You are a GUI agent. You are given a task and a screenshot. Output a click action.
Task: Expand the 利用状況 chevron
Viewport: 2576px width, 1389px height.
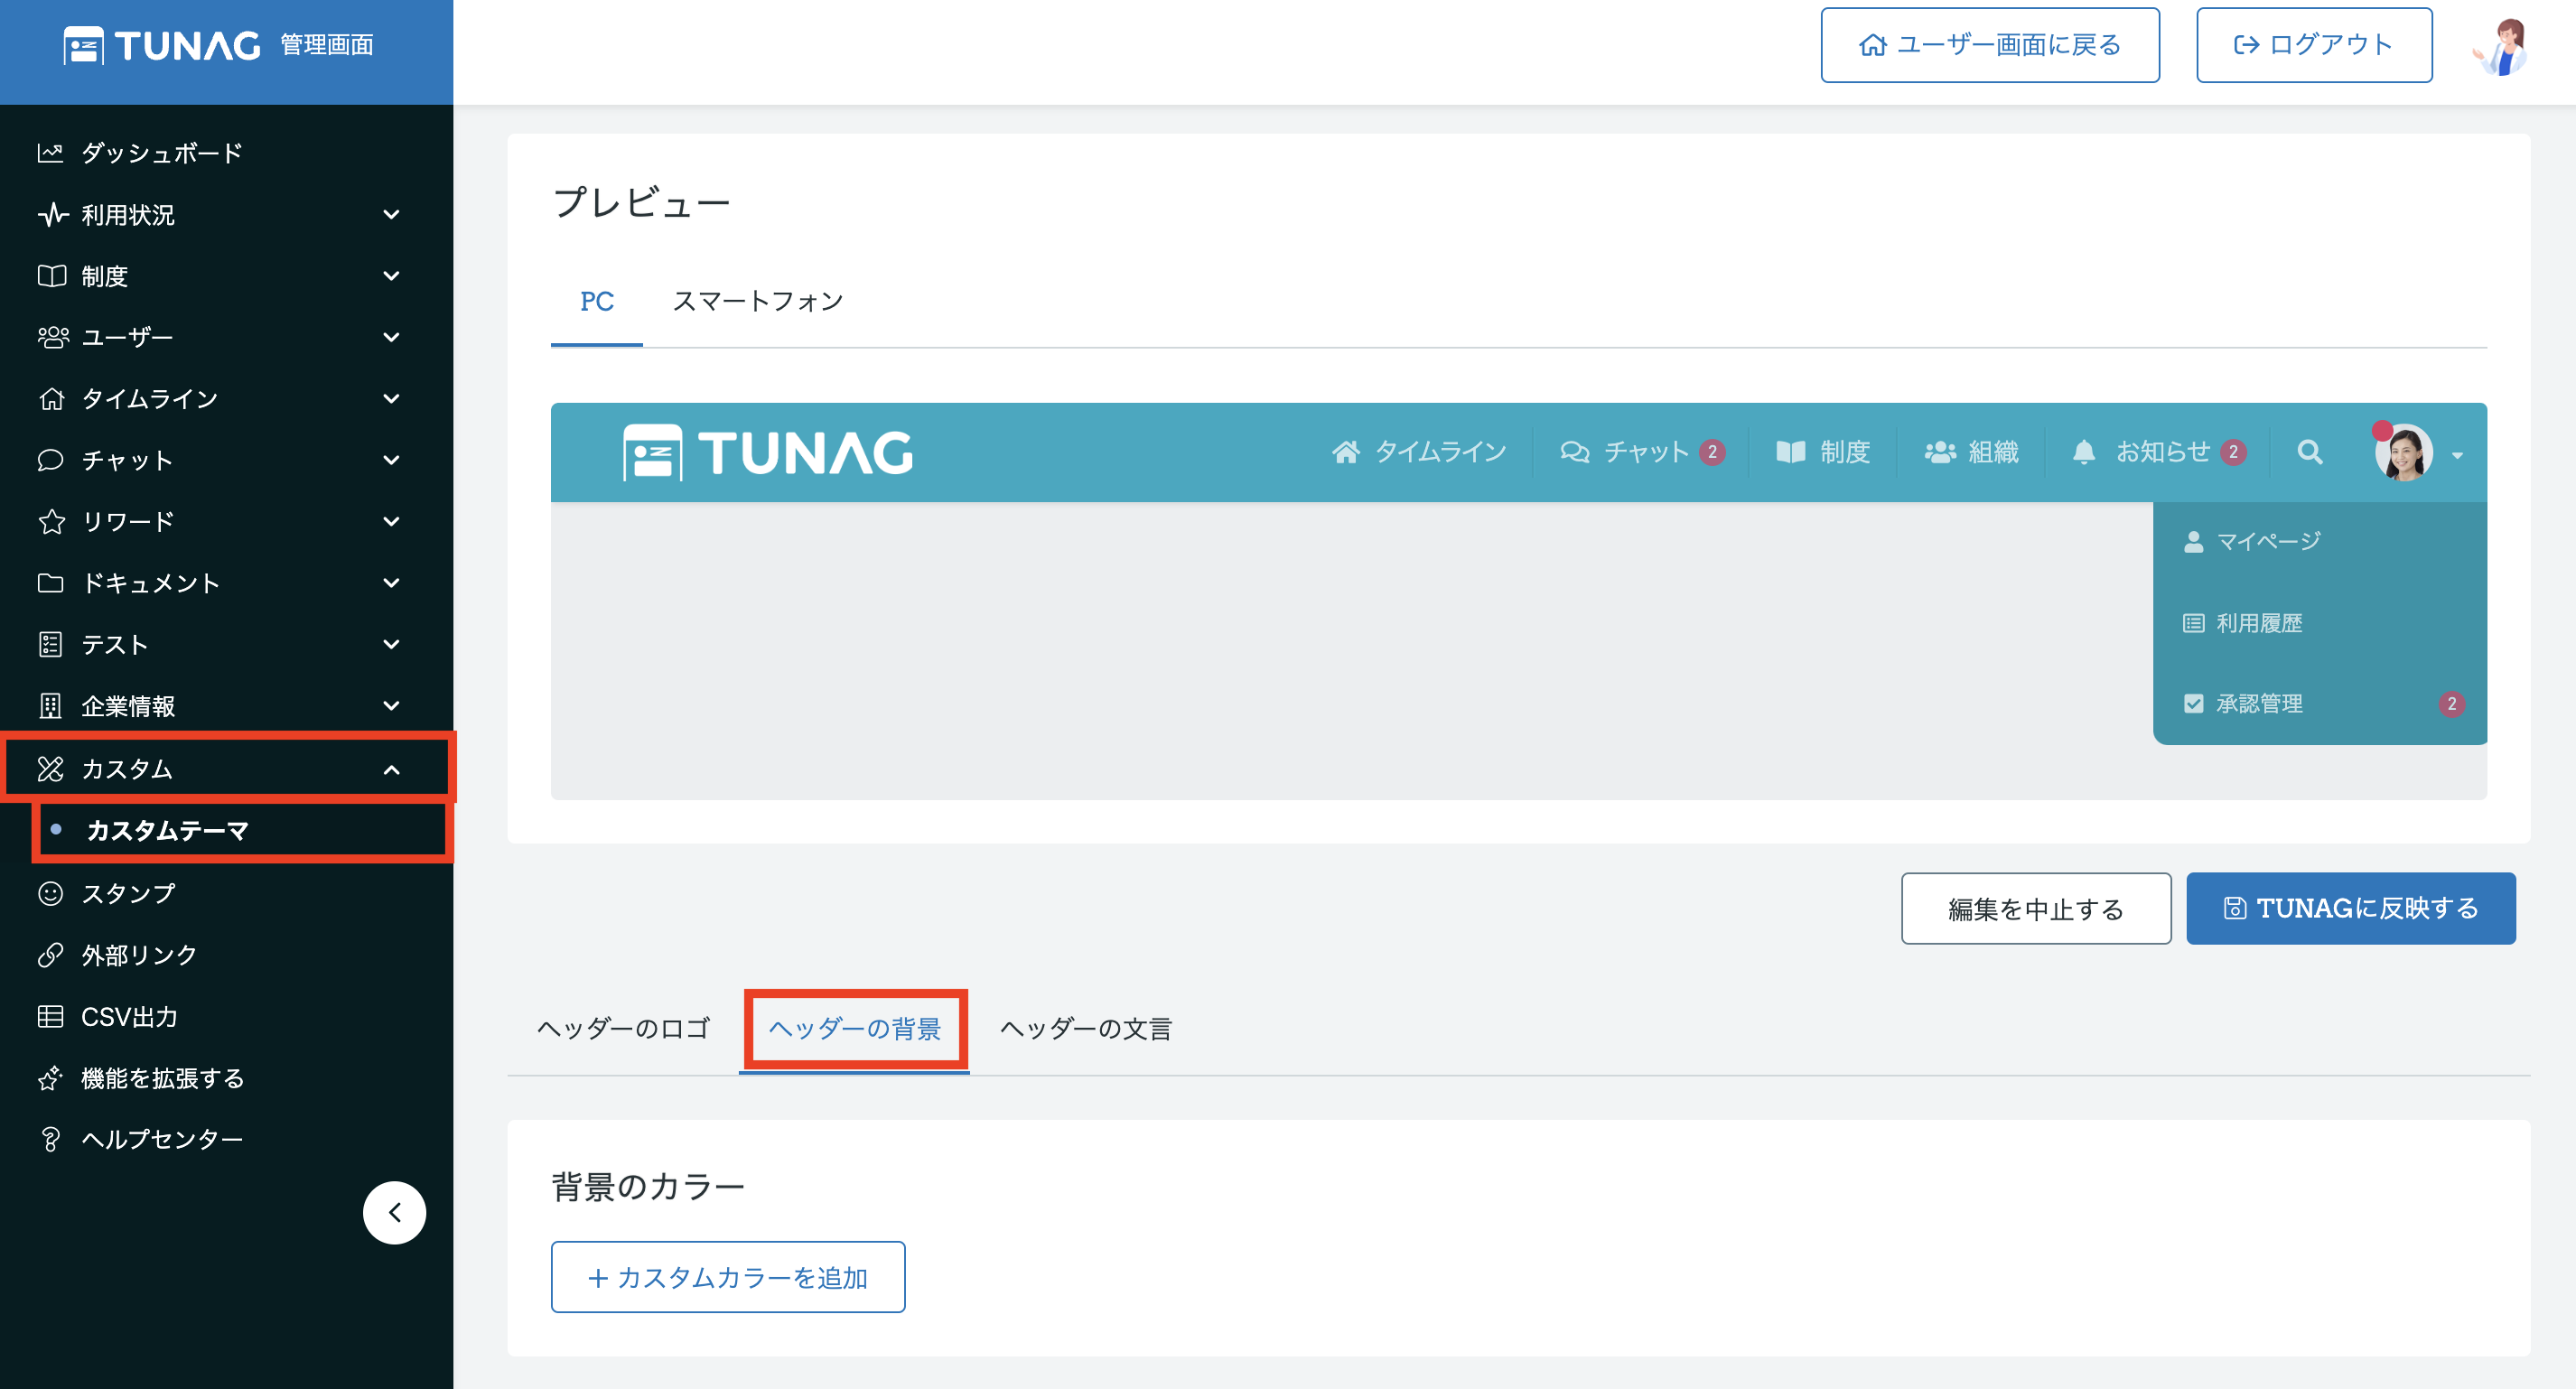coord(392,215)
